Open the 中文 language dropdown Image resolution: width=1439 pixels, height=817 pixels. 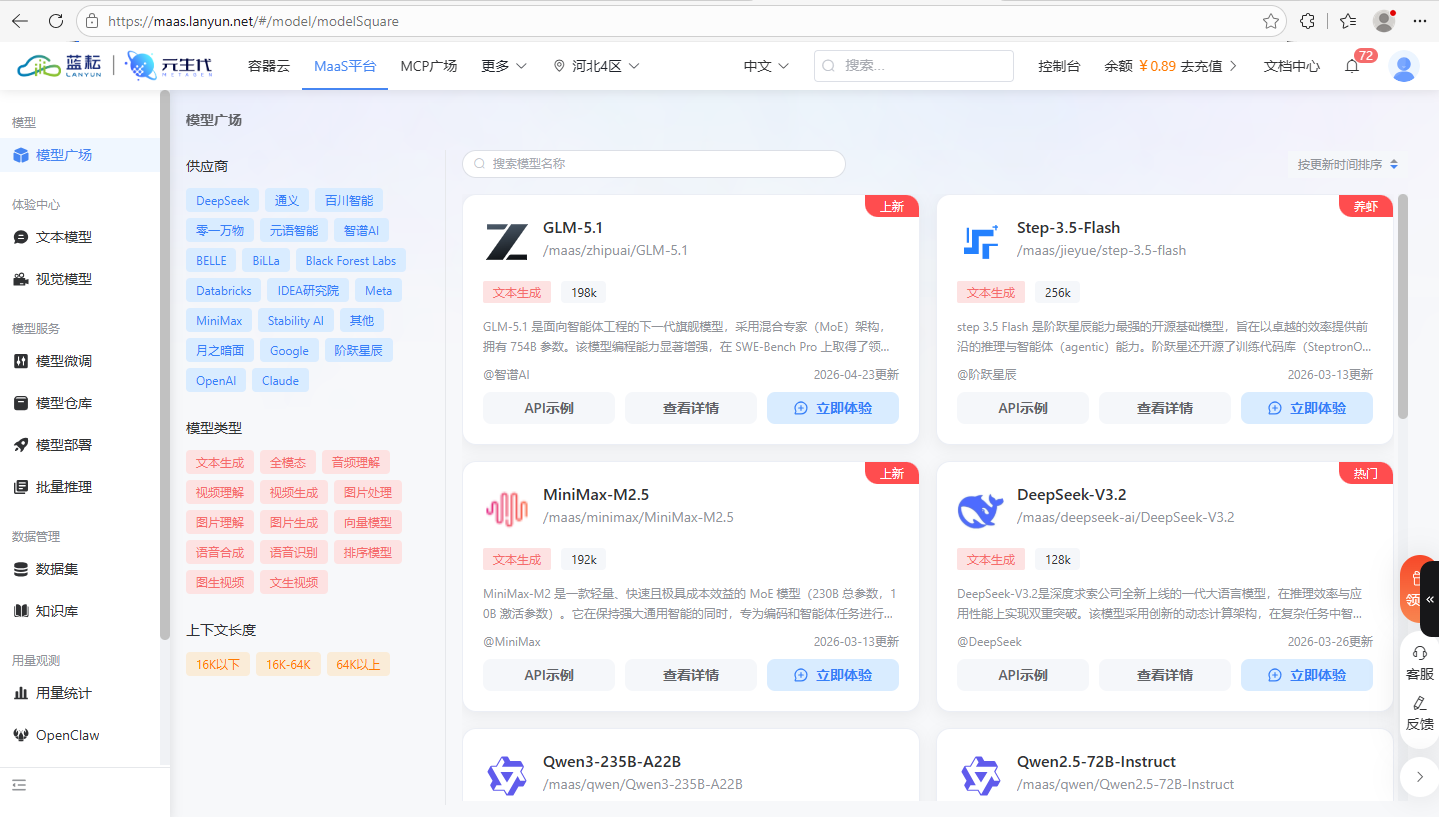tap(766, 66)
